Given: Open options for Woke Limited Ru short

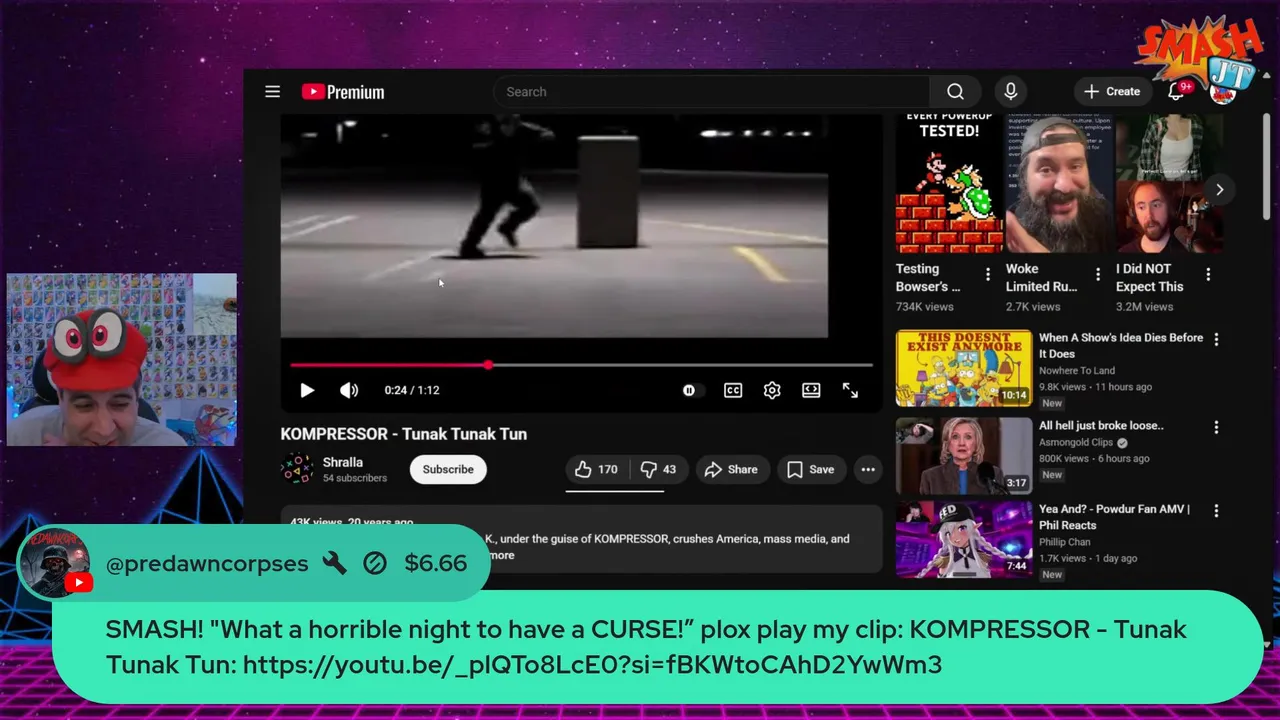Looking at the screenshot, I should pos(1098,274).
